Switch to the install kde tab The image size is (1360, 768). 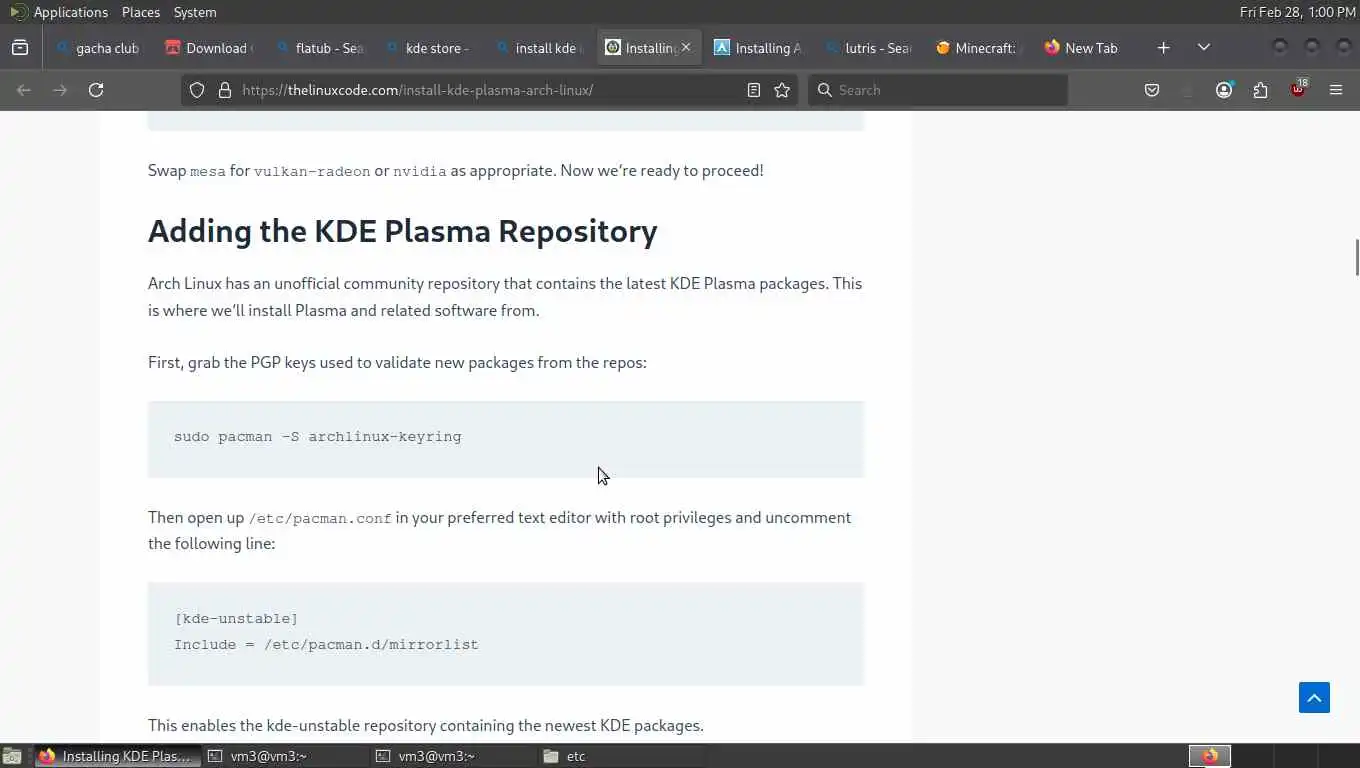click(538, 47)
